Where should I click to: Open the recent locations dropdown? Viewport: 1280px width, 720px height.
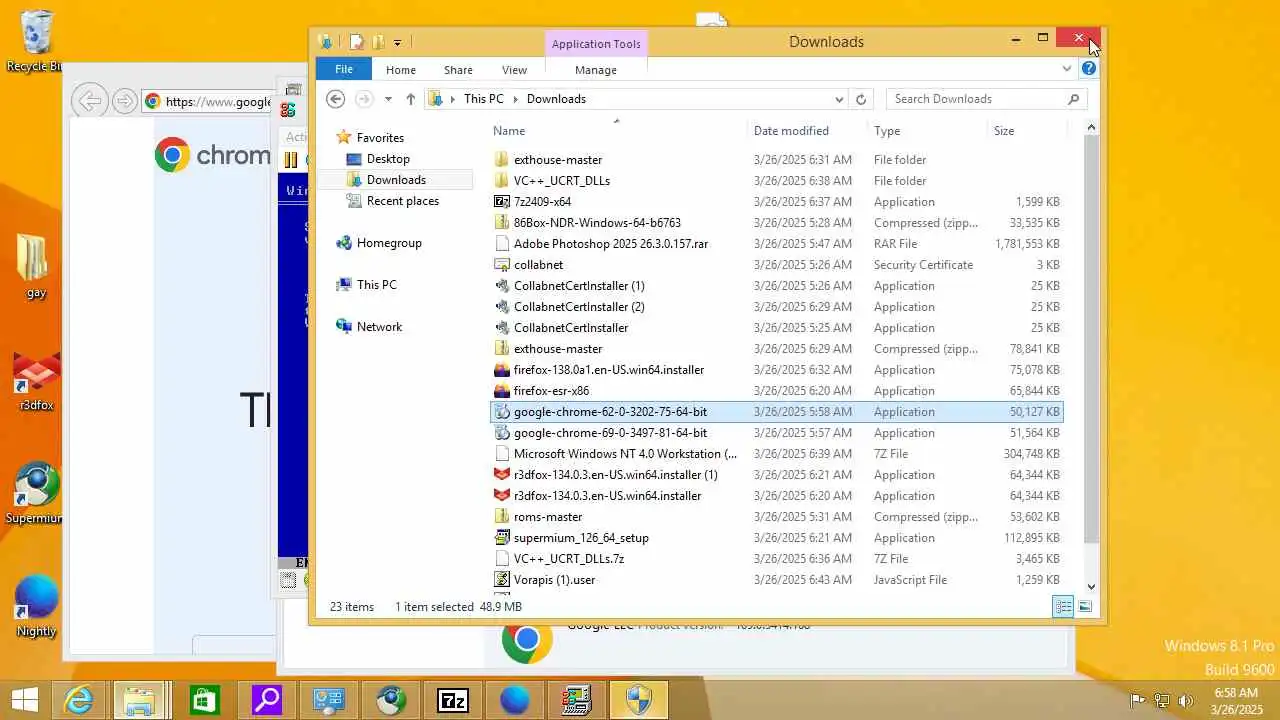tap(387, 99)
